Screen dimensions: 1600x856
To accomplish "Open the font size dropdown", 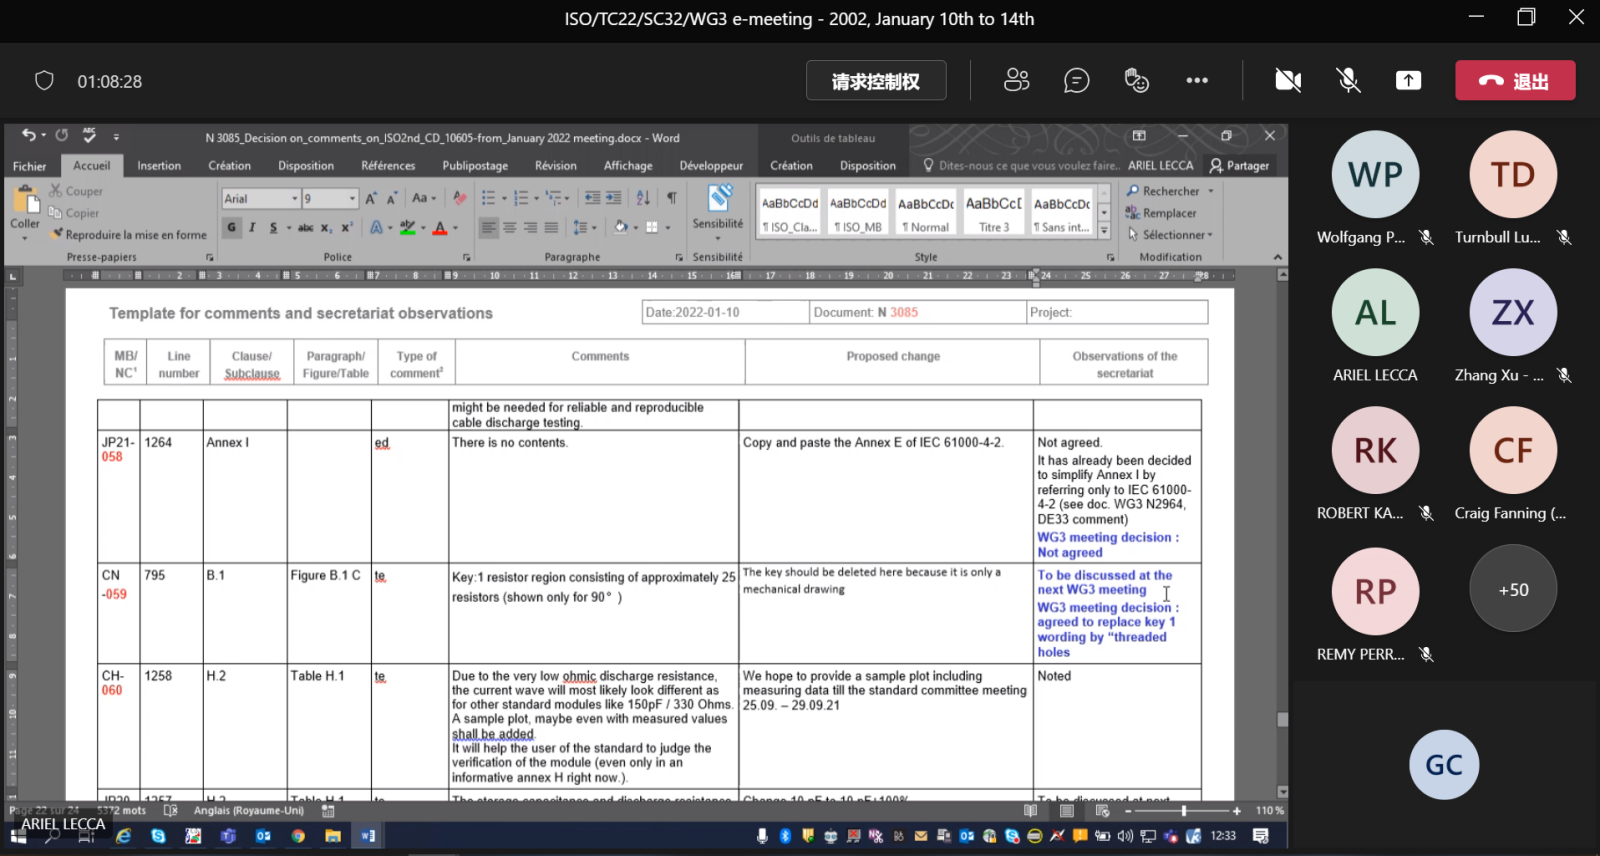I will point(352,199).
